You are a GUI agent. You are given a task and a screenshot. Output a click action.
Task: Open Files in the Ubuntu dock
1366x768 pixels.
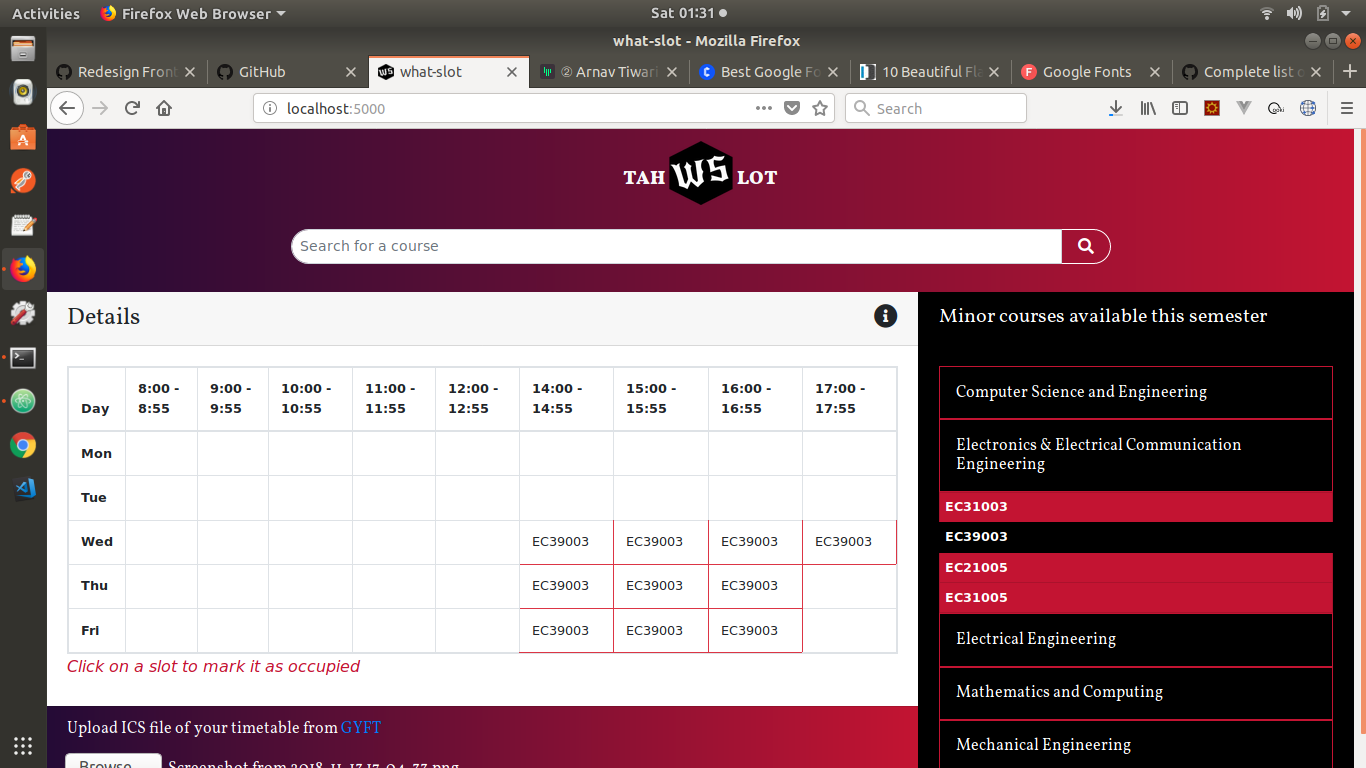point(23,48)
